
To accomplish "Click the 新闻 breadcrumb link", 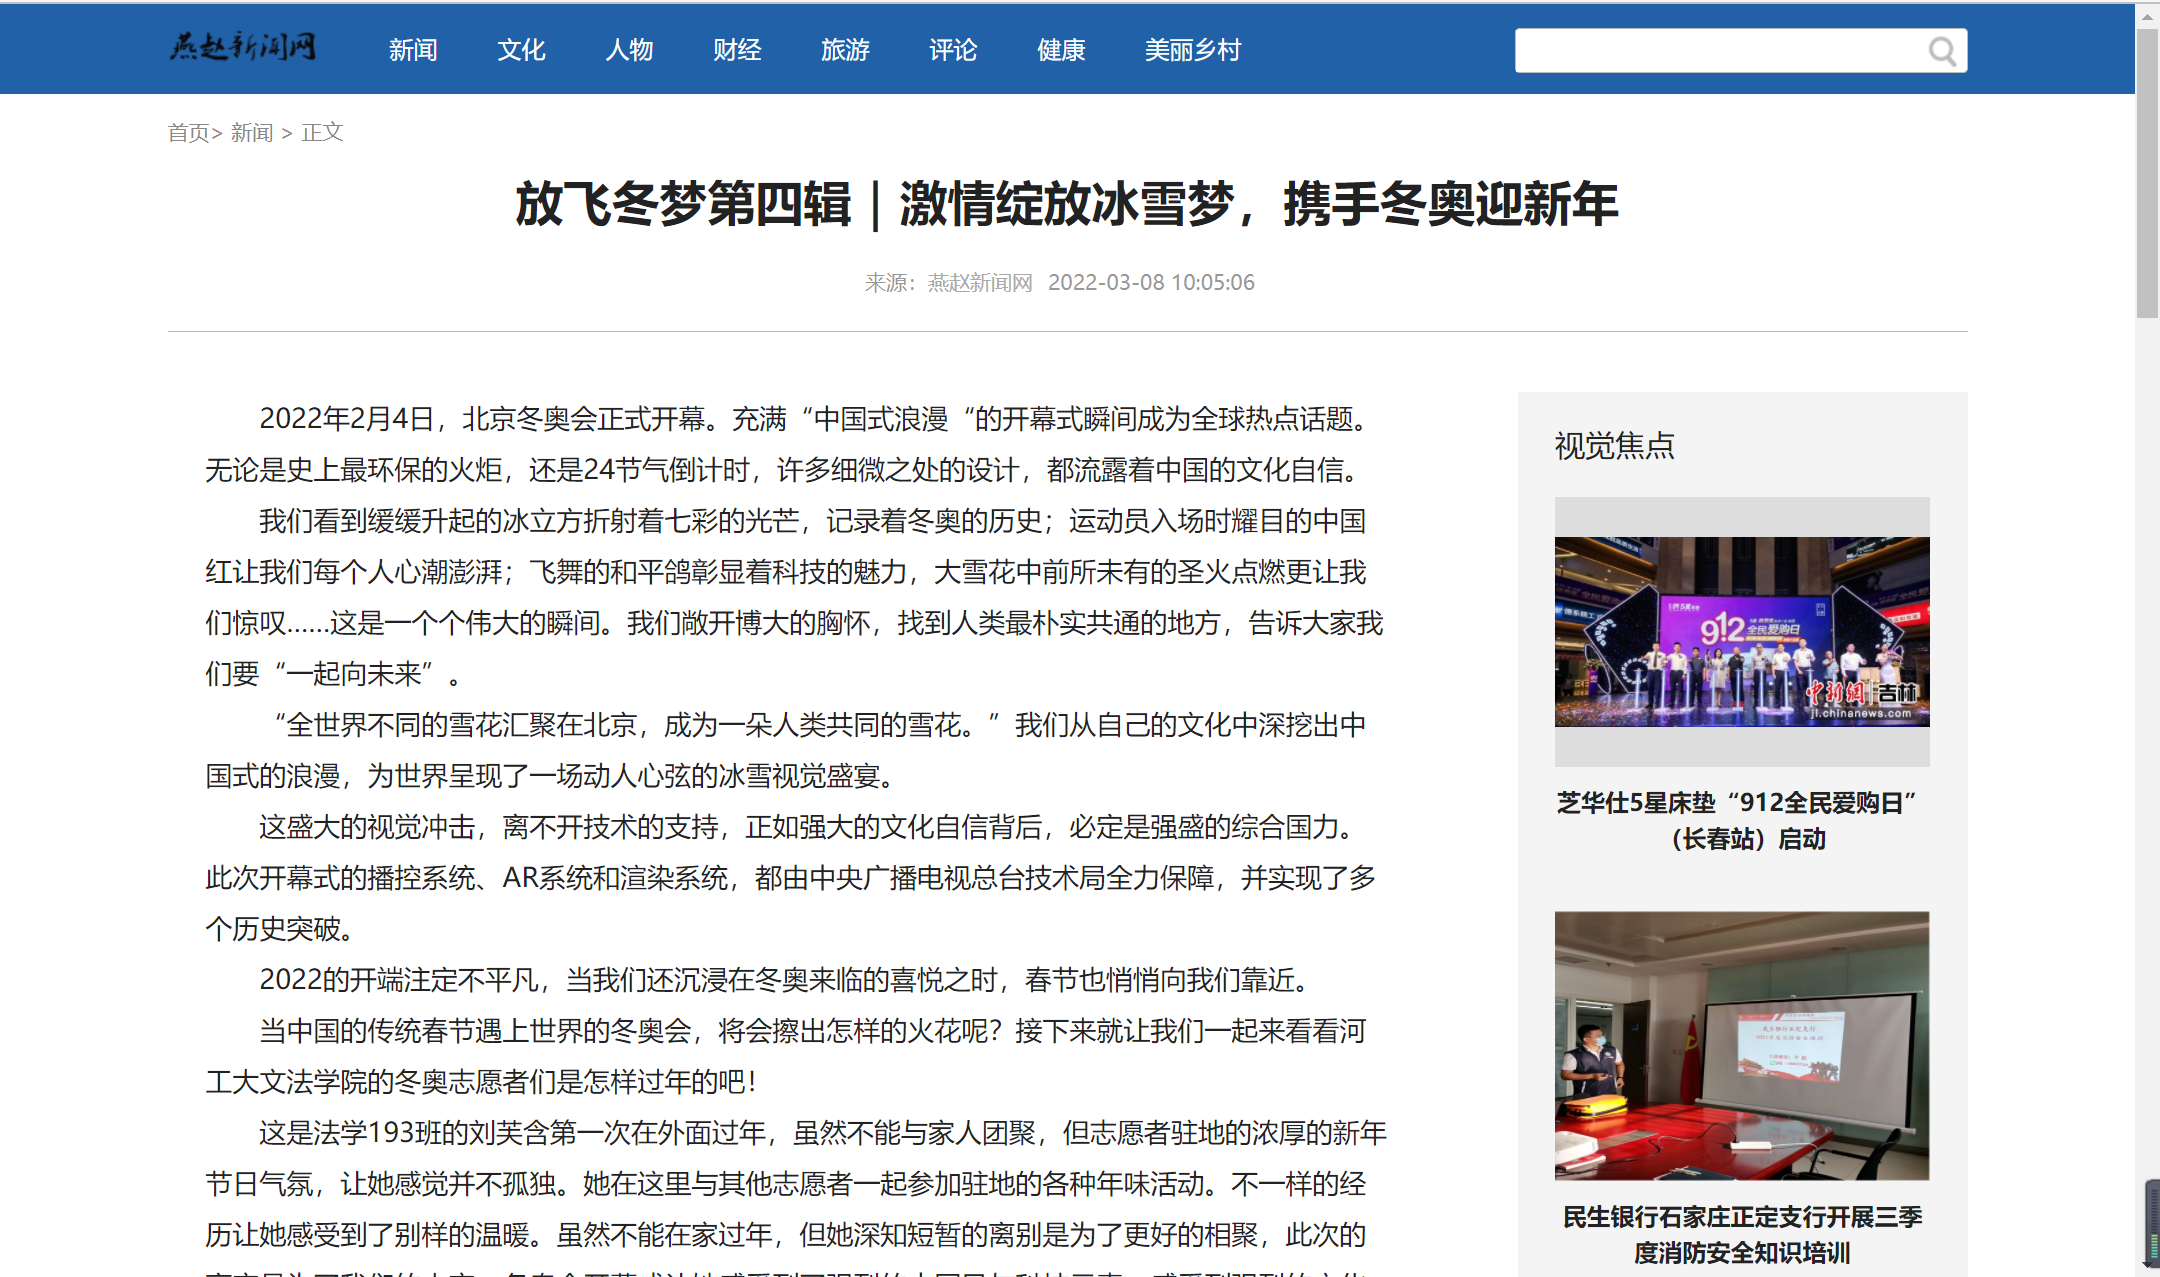I will tap(252, 133).
